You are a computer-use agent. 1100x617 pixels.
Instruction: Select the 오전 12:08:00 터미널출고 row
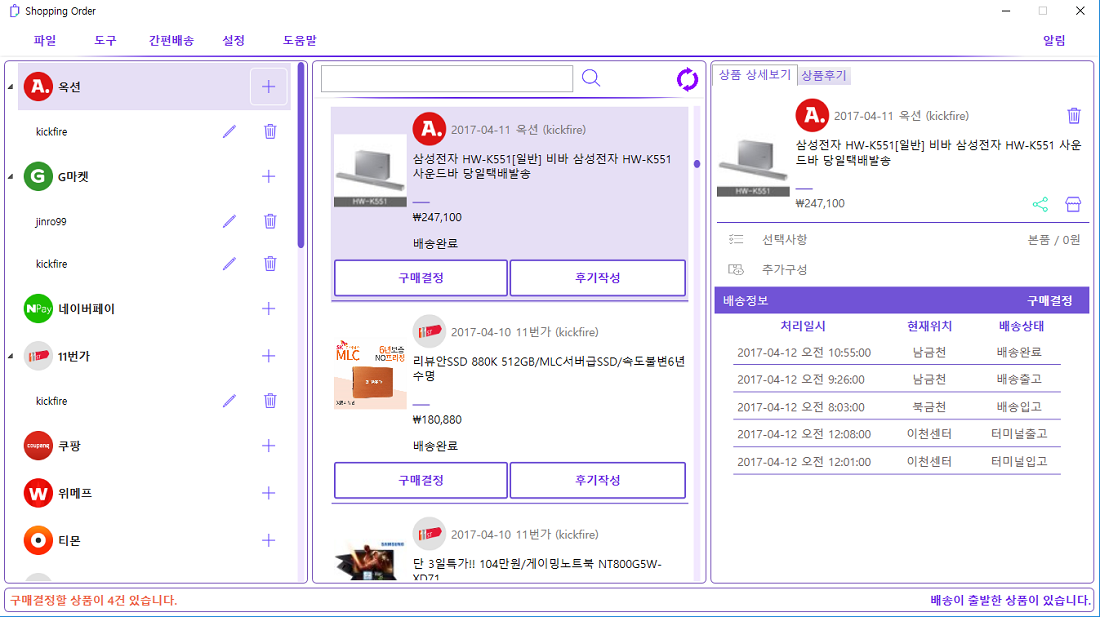point(897,434)
